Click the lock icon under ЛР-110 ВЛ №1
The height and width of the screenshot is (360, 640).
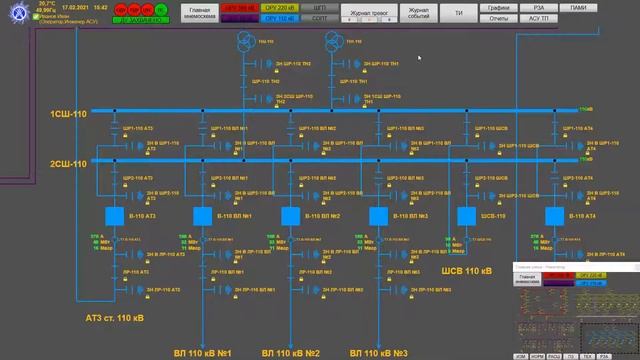213,279
